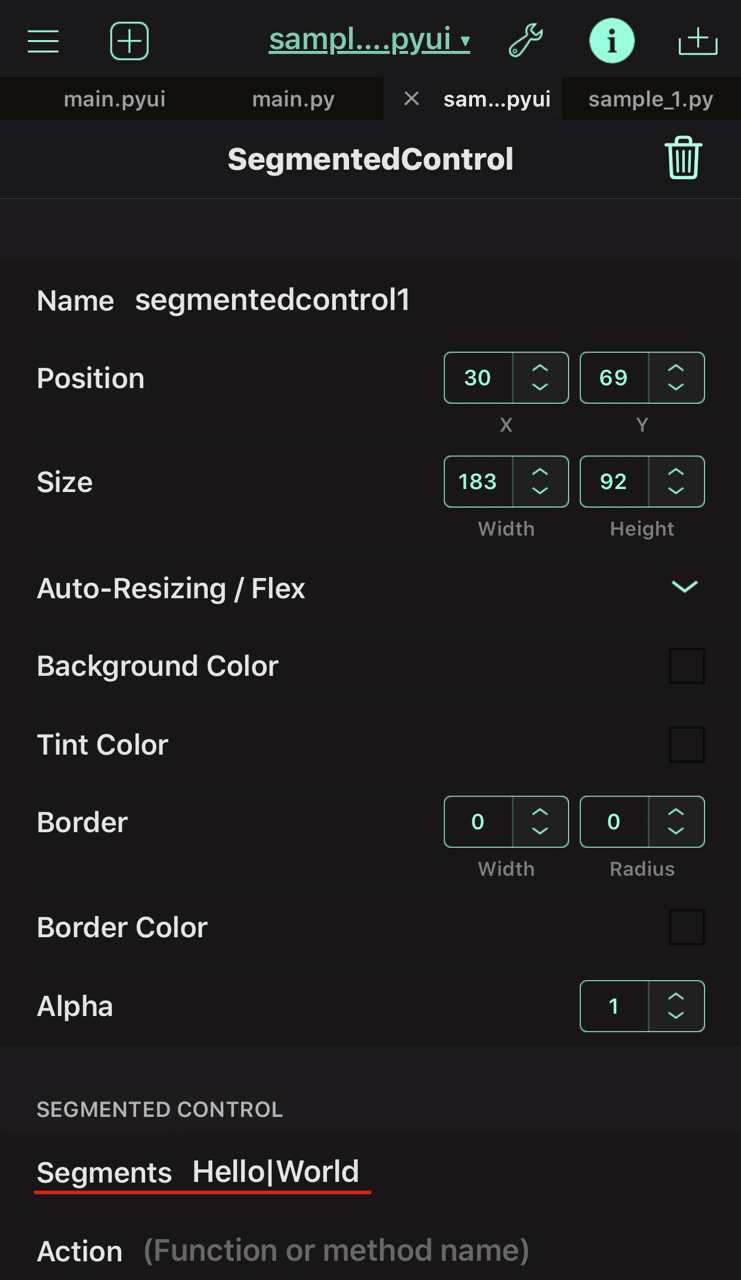The height and width of the screenshot is (1280, 741).
Task: Tap the add new element plus icon
Action: point(129,41)
